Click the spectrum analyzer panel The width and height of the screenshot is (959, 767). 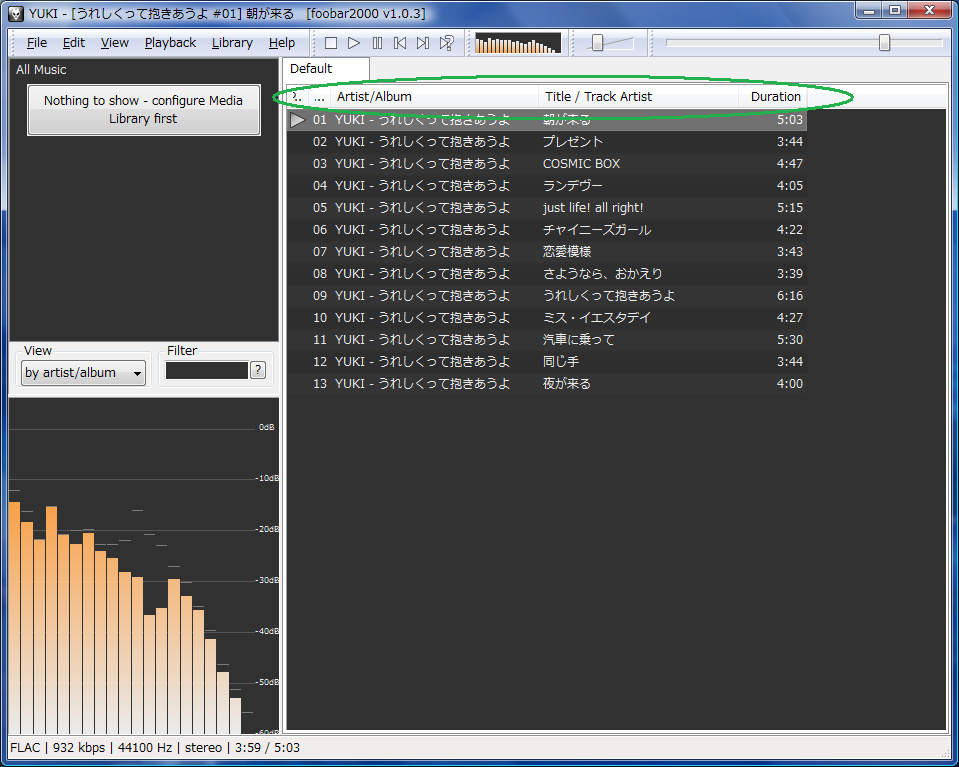[144, 566]
